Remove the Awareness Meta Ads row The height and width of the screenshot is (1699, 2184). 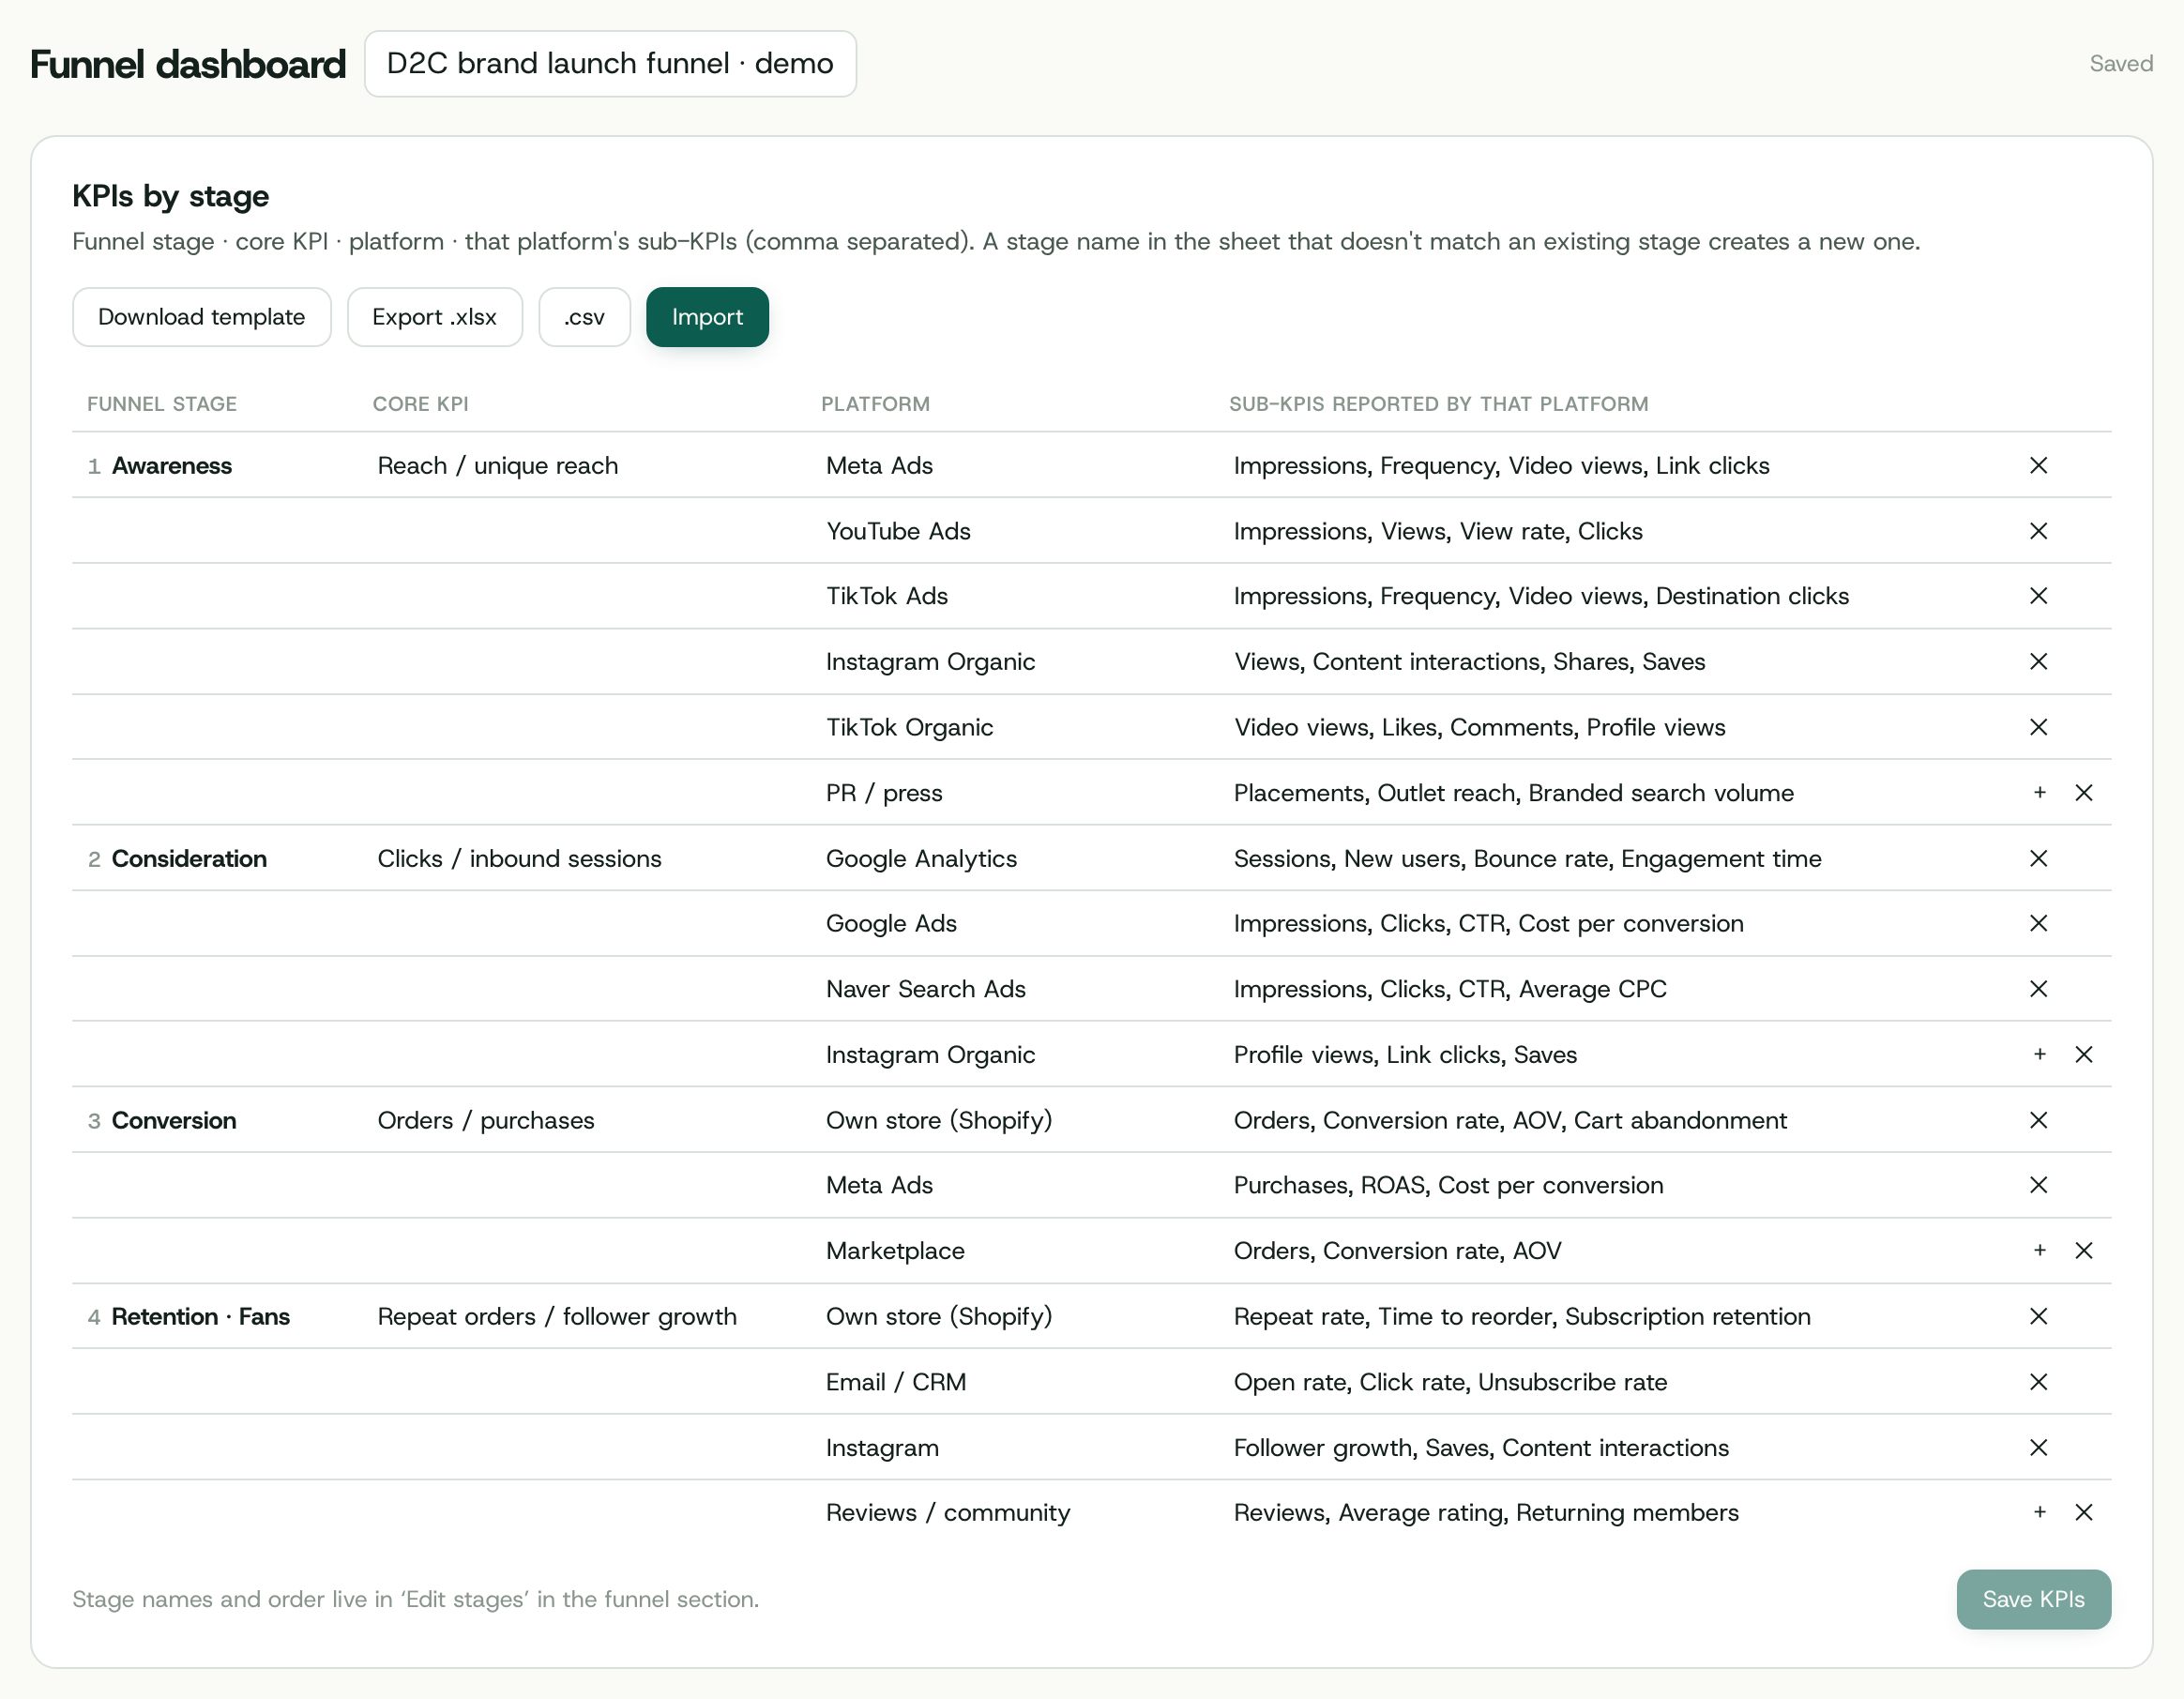click(2038, 466)
